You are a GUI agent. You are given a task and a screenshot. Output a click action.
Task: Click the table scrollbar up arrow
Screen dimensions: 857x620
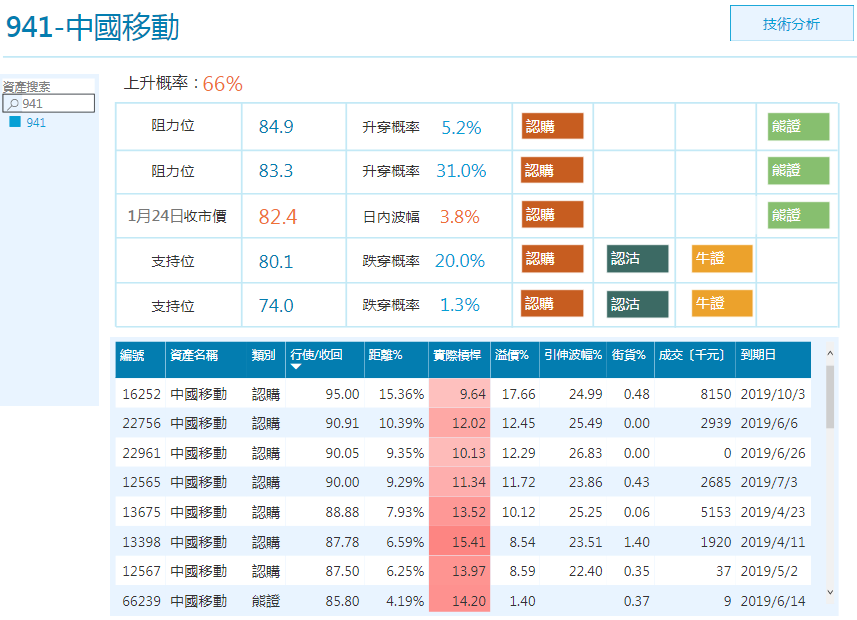click(830, 353)
